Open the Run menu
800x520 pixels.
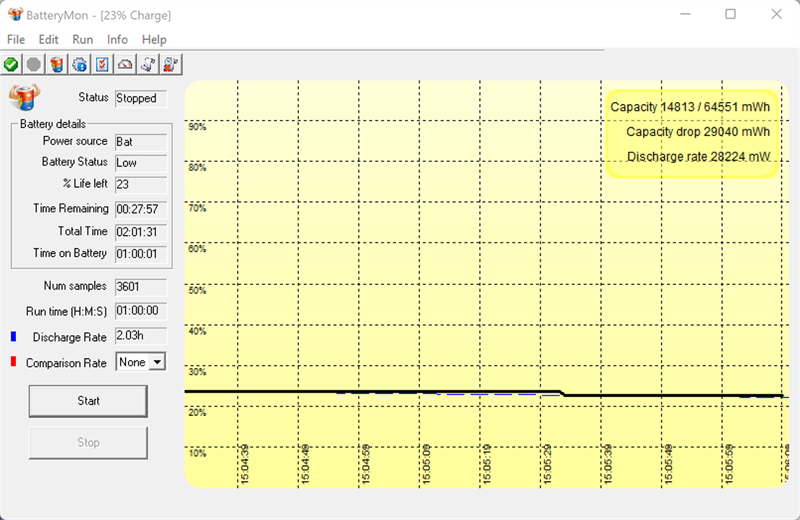coord(83,39)
